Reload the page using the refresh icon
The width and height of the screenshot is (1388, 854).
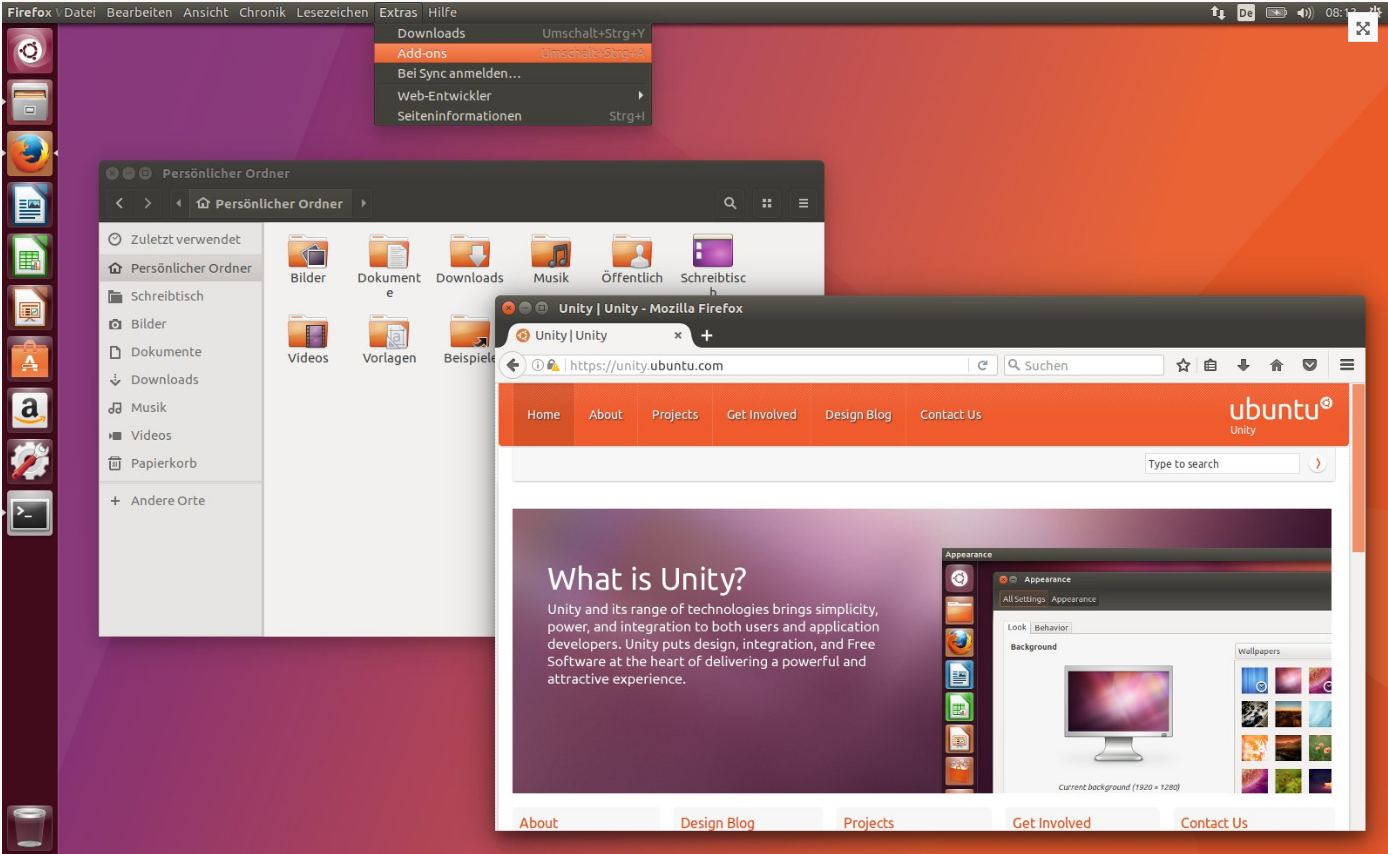tap(982, 366)
